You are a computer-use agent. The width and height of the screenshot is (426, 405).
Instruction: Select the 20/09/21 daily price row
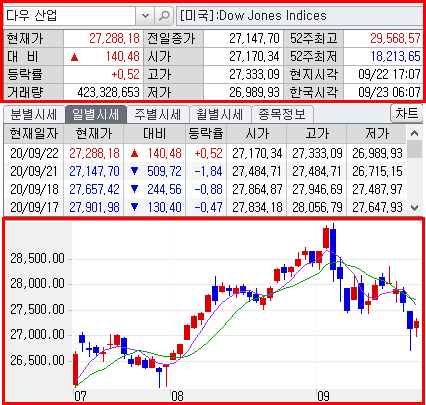click(x=205, y=171)
